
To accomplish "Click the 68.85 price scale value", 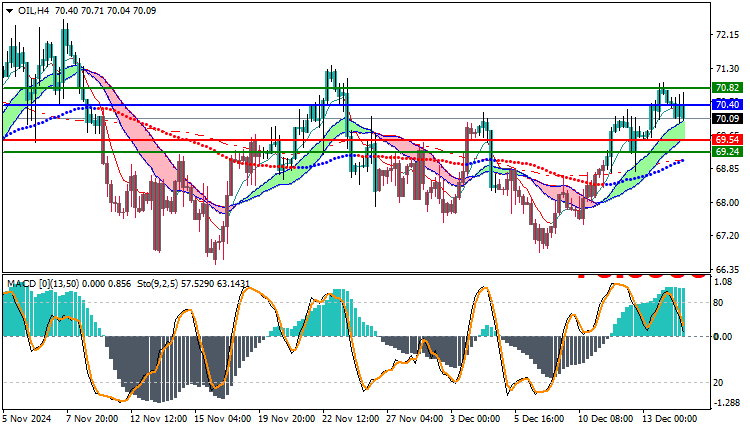I will pos(727,169).
